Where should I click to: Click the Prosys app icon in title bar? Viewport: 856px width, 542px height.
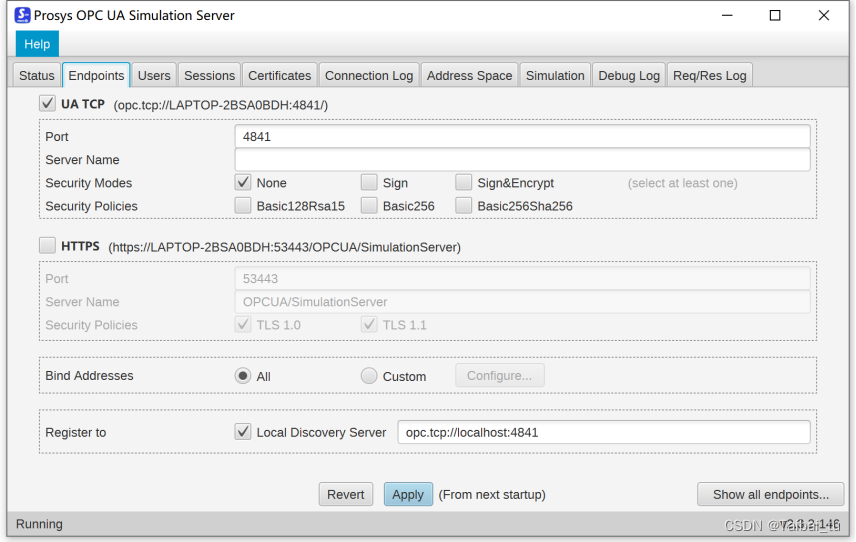click(x=22, y=15)
